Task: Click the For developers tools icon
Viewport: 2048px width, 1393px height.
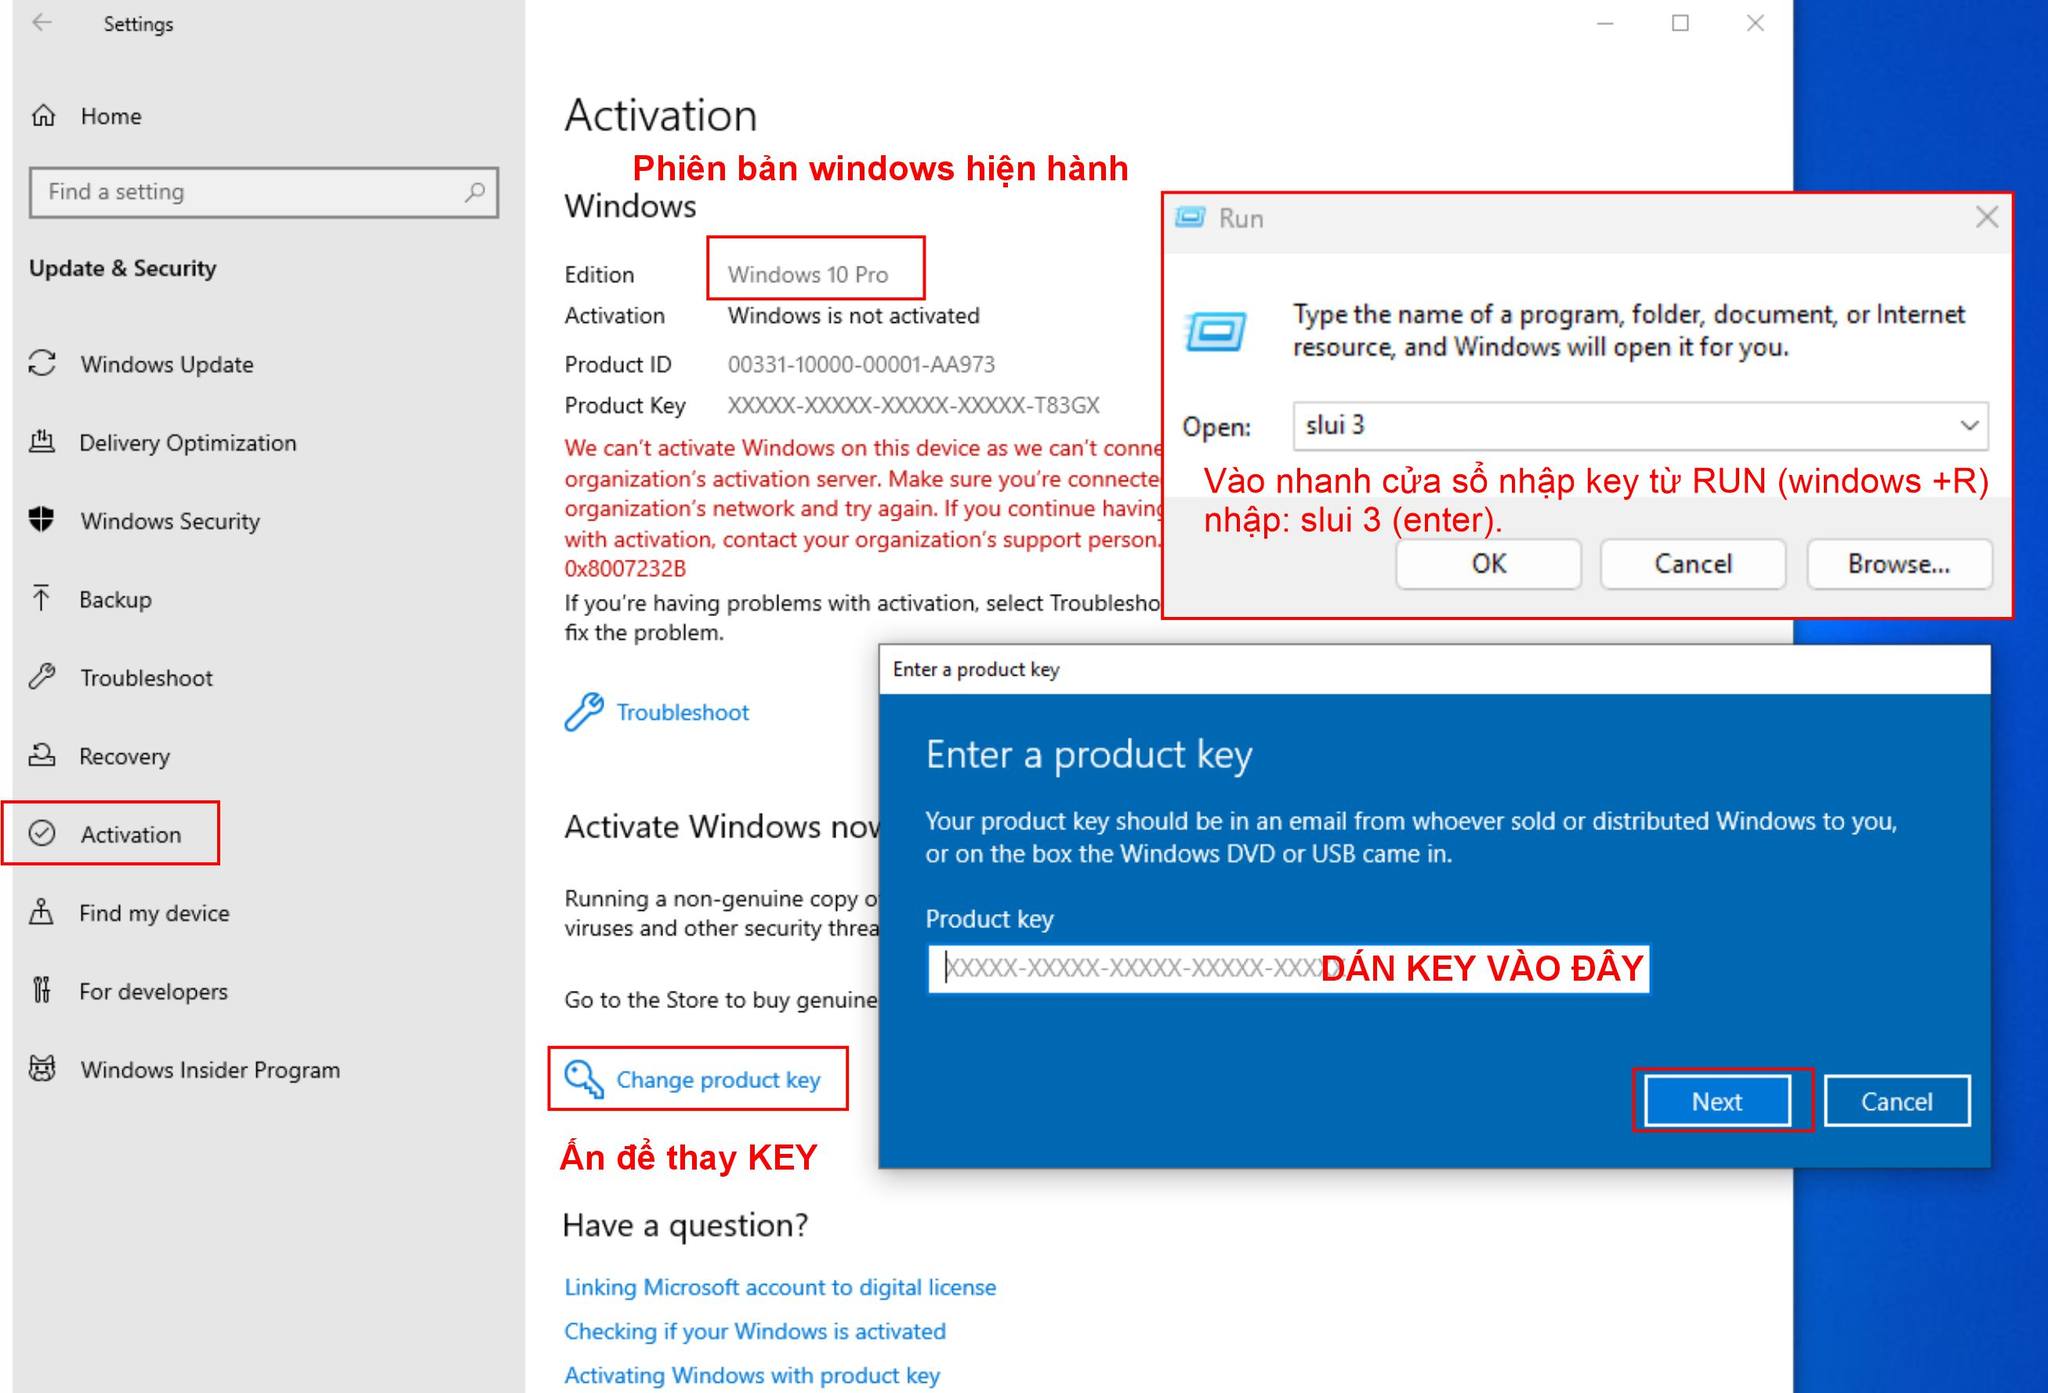Action: pos(42,990)
